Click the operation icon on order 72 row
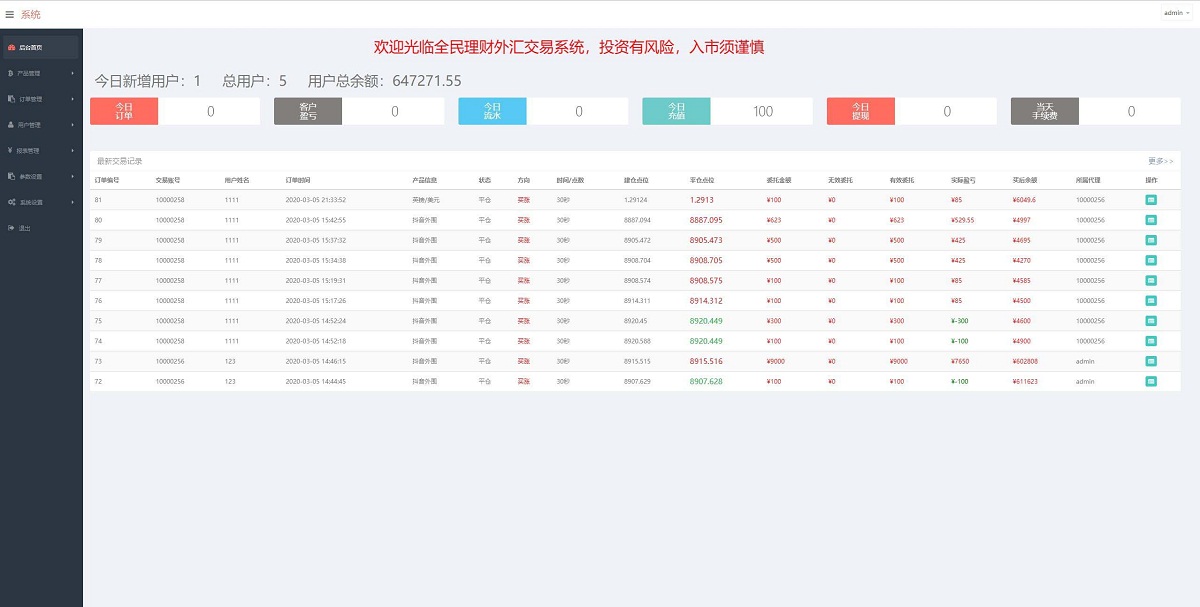Image resolution: width=1200 pixels, height=607 pixels. pos(1152,381)
